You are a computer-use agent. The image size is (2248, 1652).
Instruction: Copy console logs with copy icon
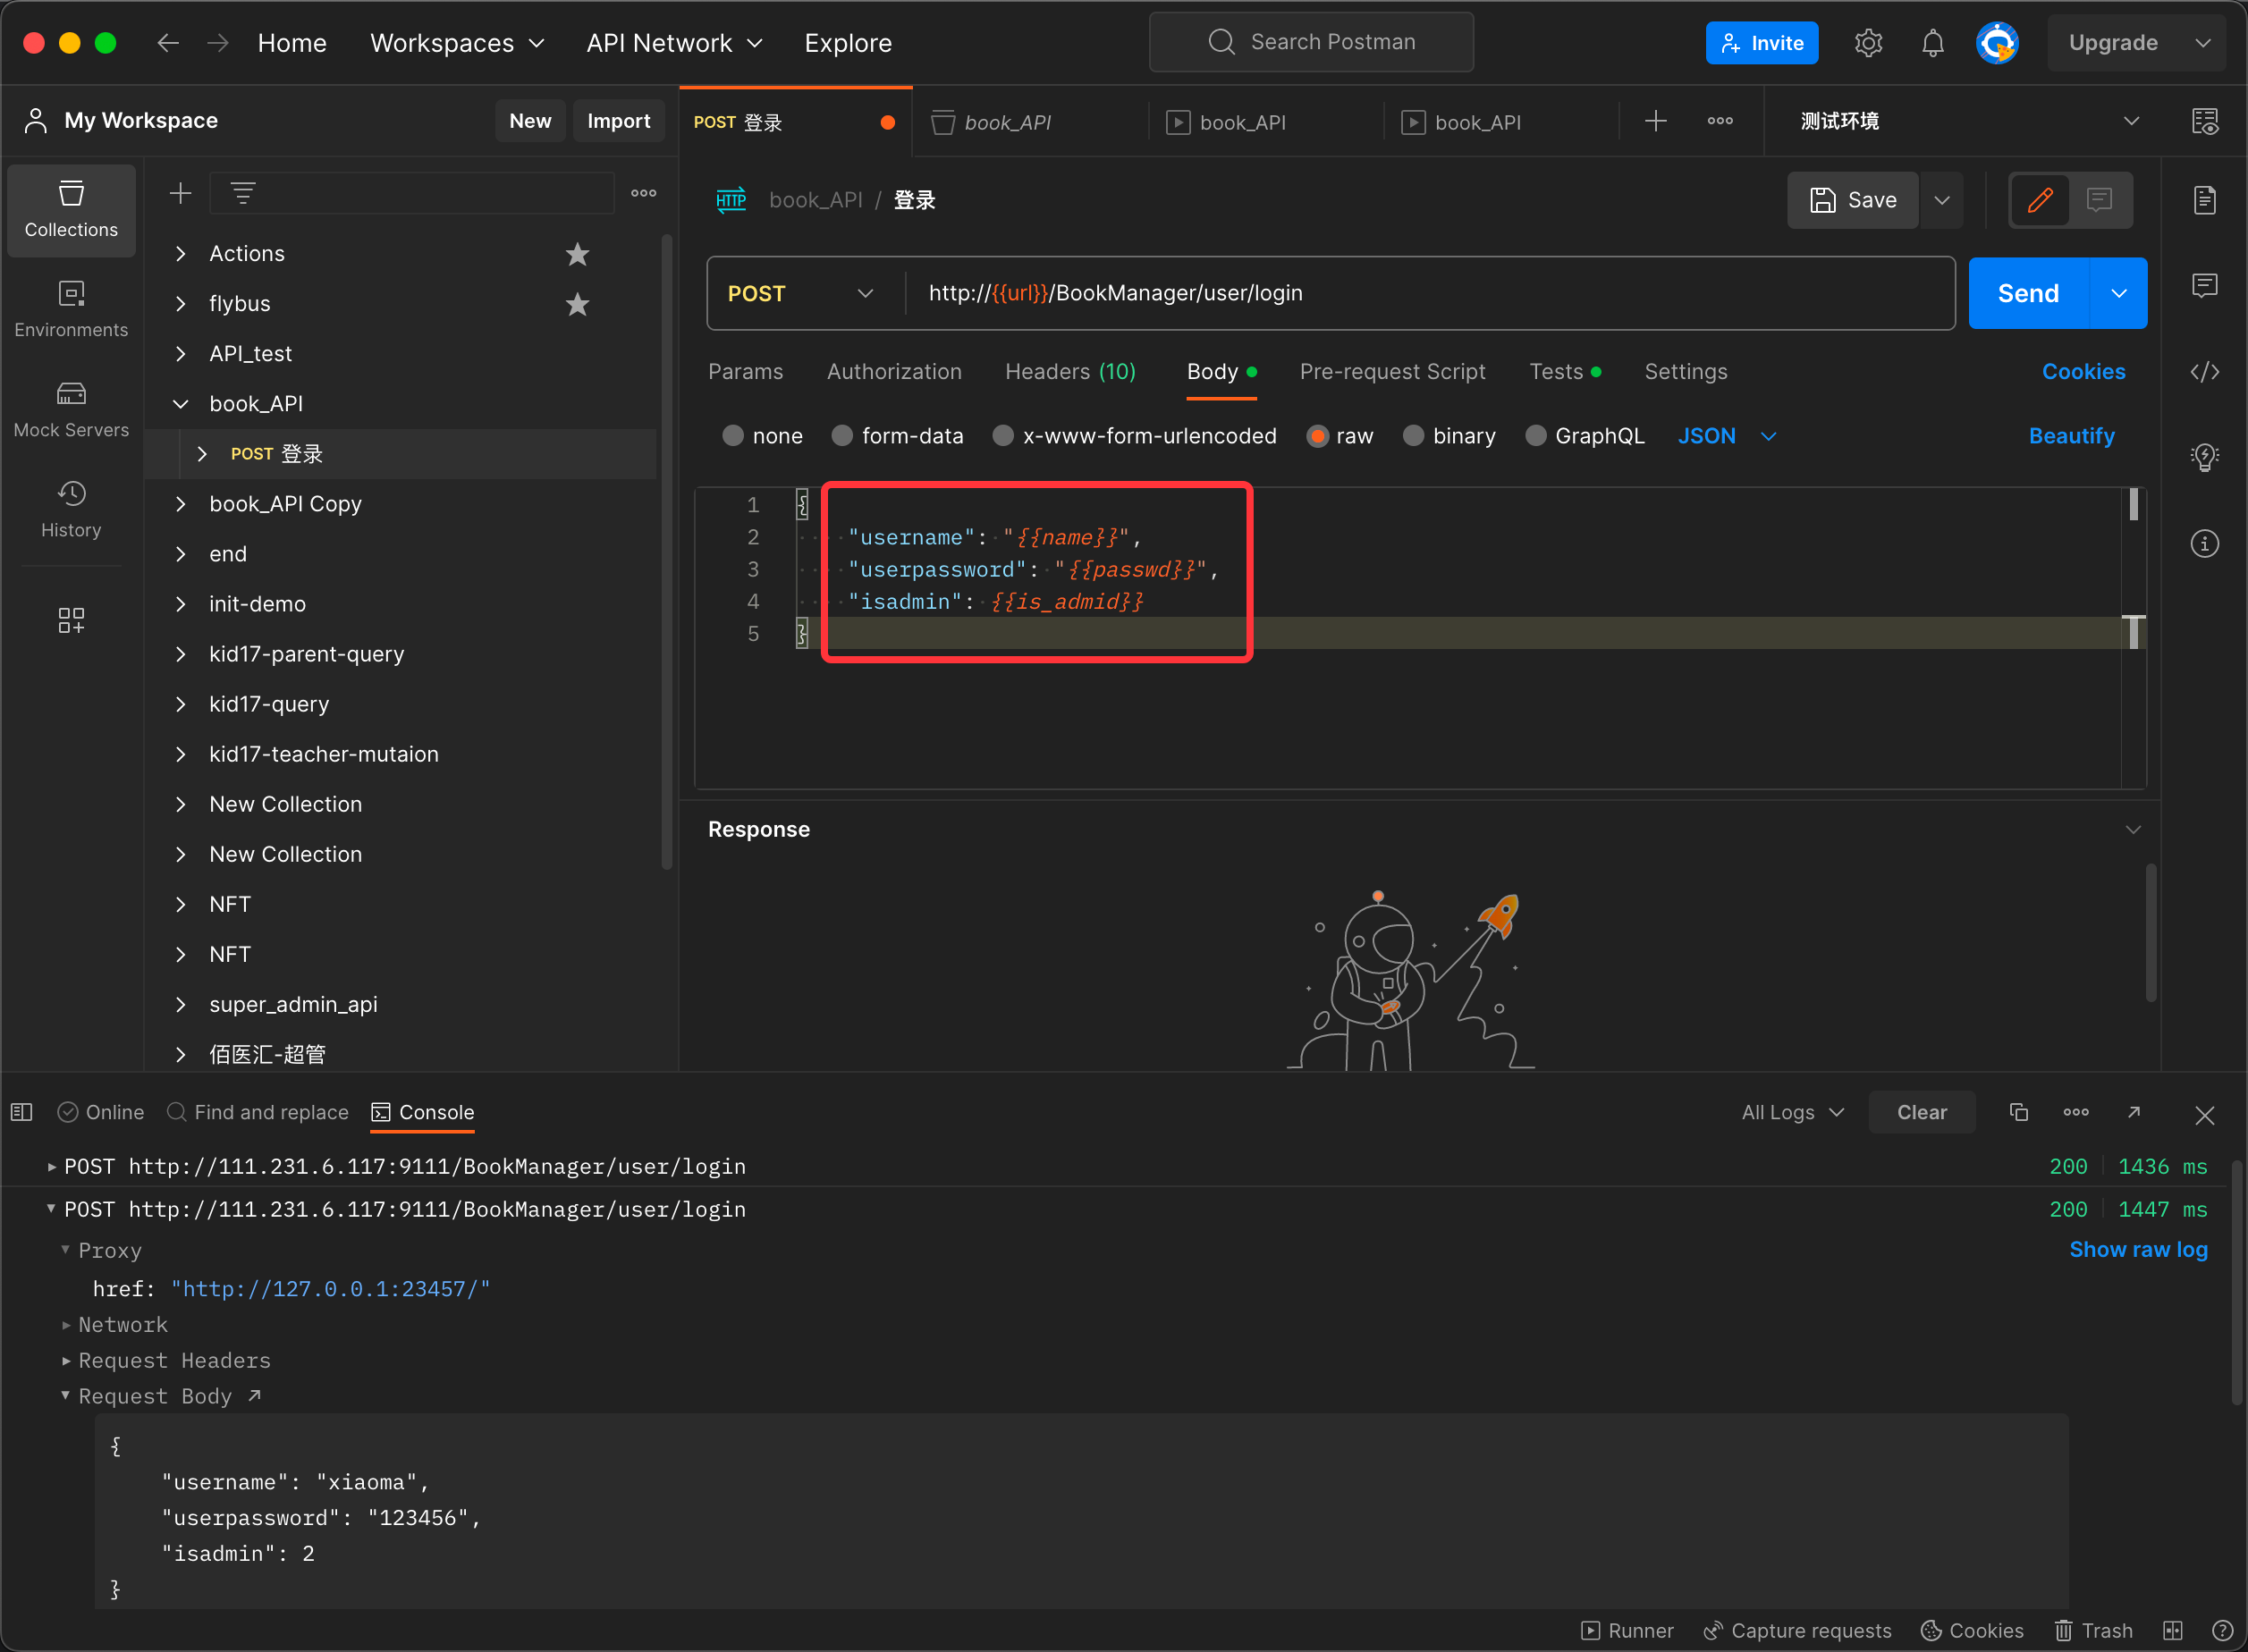(2018, 1112)
